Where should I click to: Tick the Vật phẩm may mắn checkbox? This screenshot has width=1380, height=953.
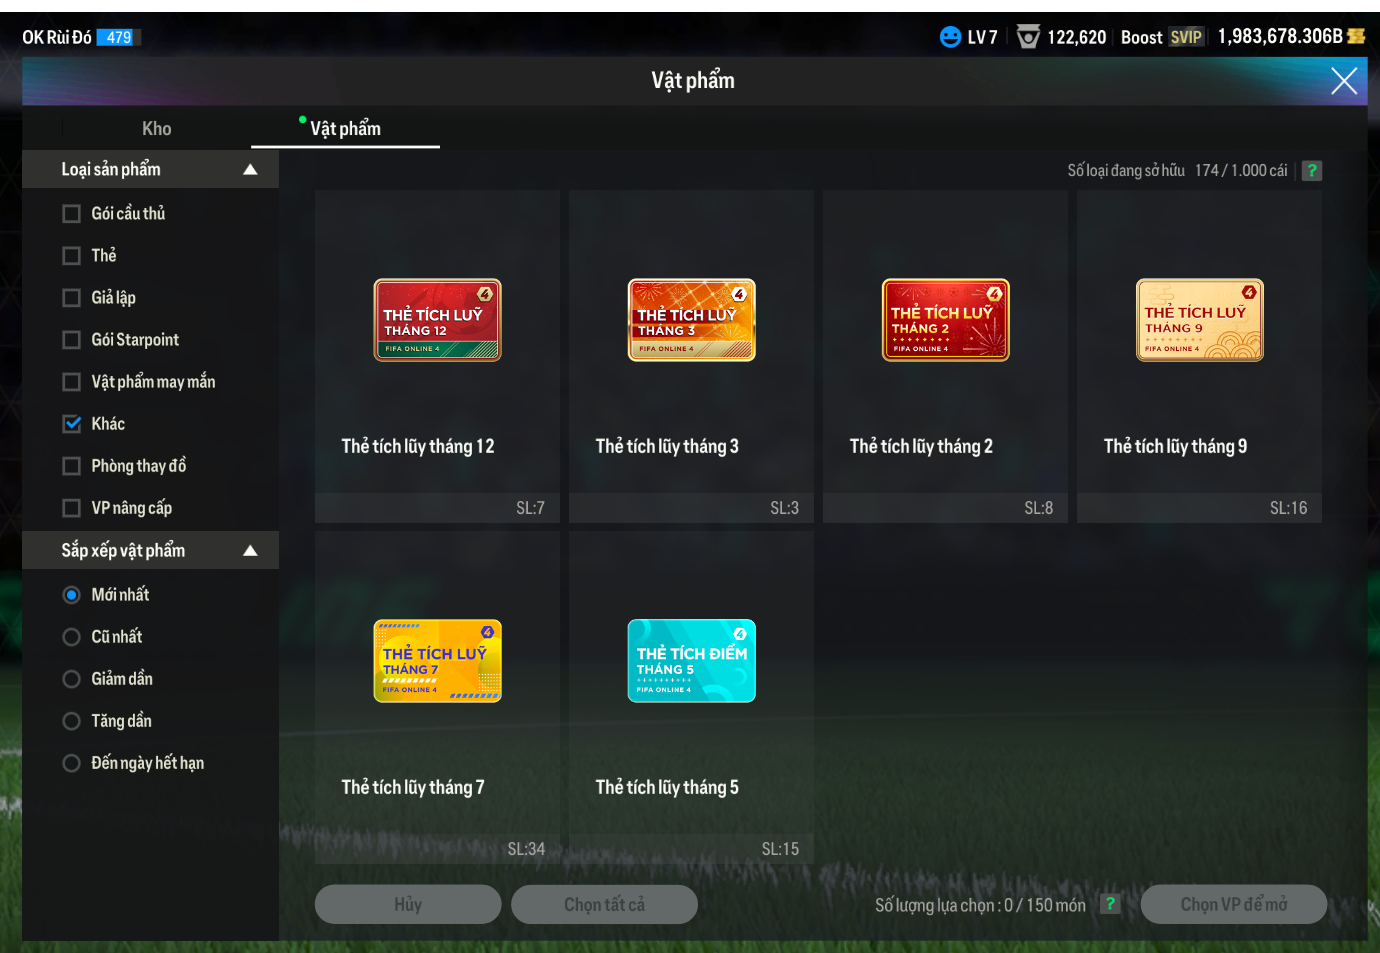pyautogui.click(x=72, y=382)
